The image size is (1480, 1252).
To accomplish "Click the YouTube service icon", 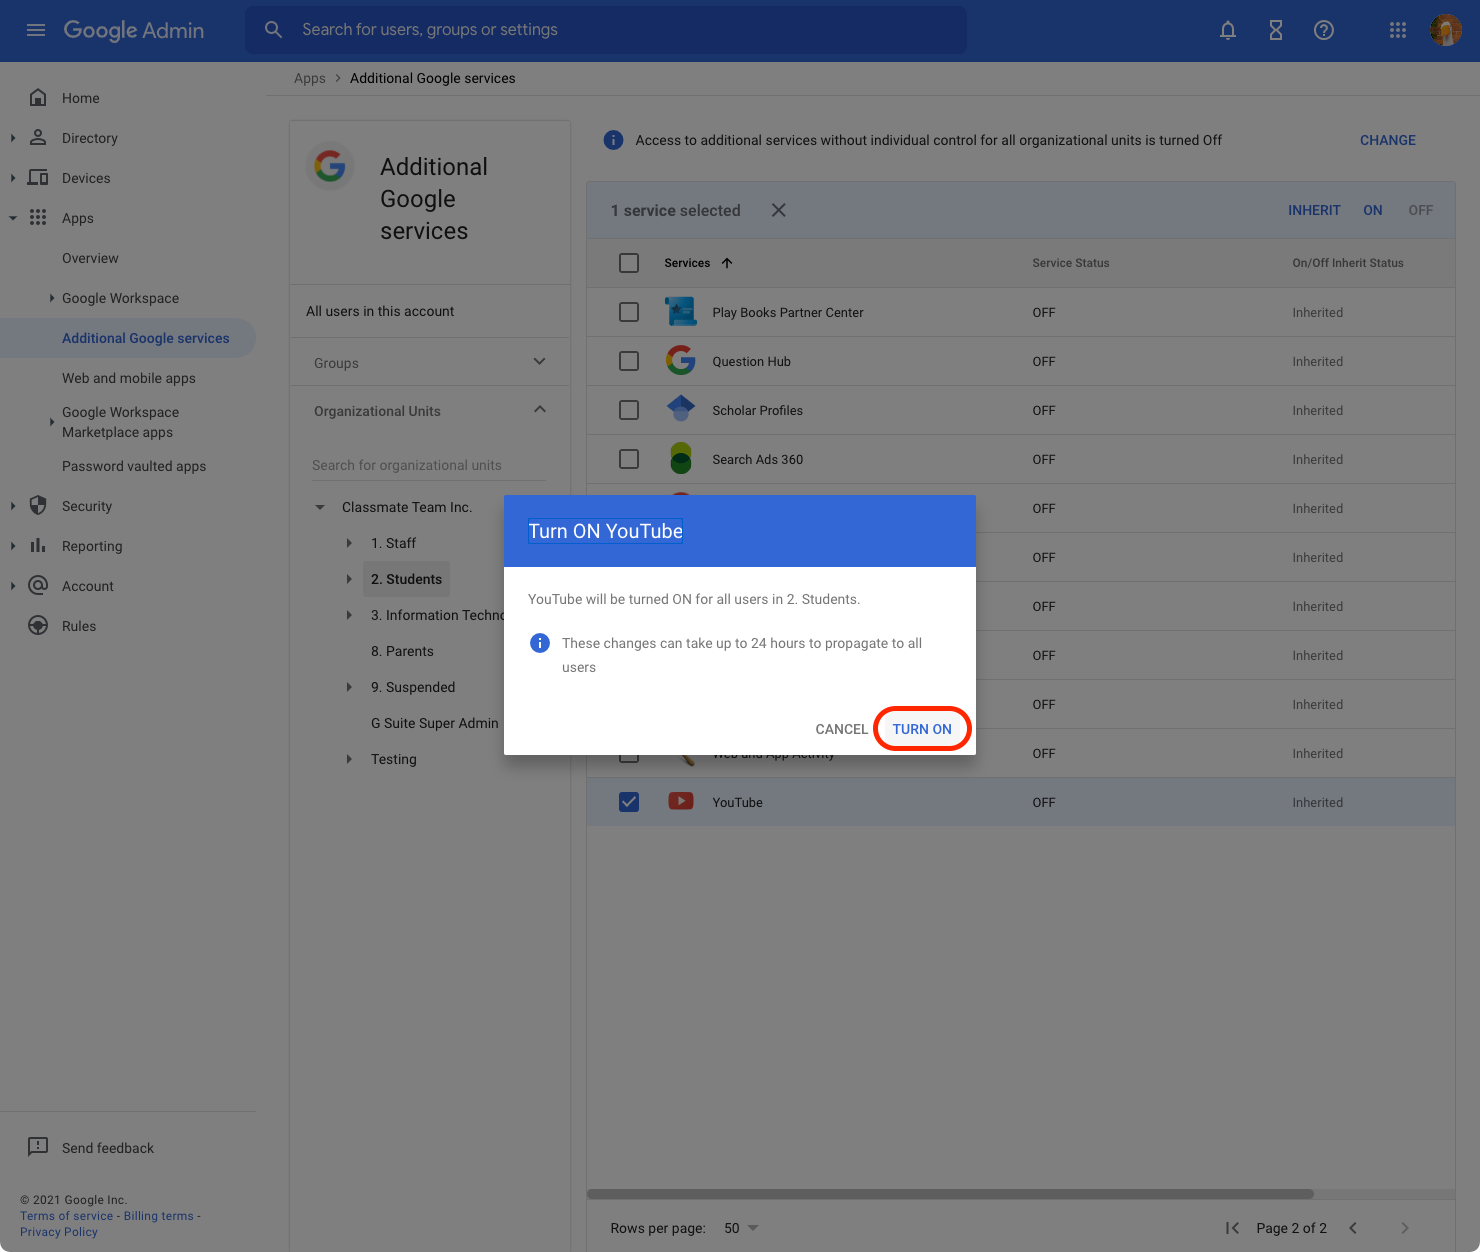I will [681, 802].
